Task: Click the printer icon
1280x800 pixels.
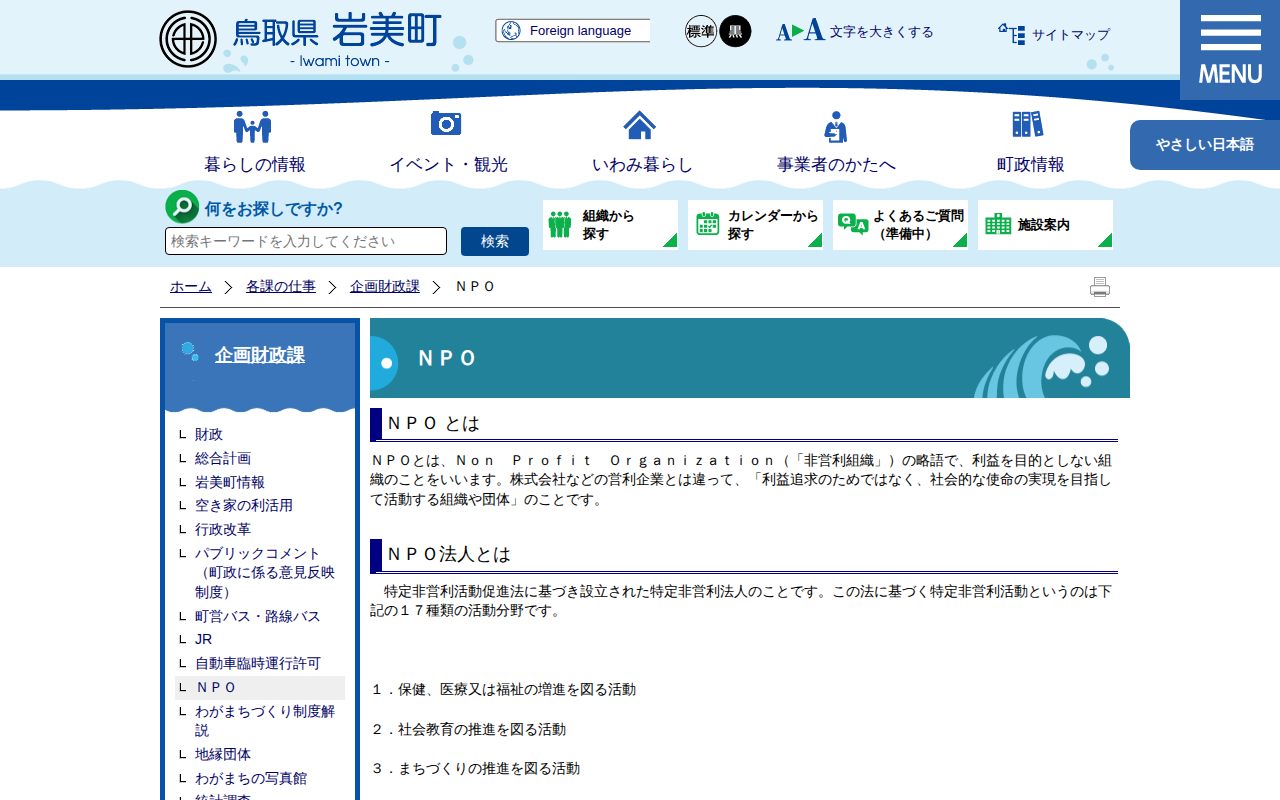Action: coord(1100,287)
